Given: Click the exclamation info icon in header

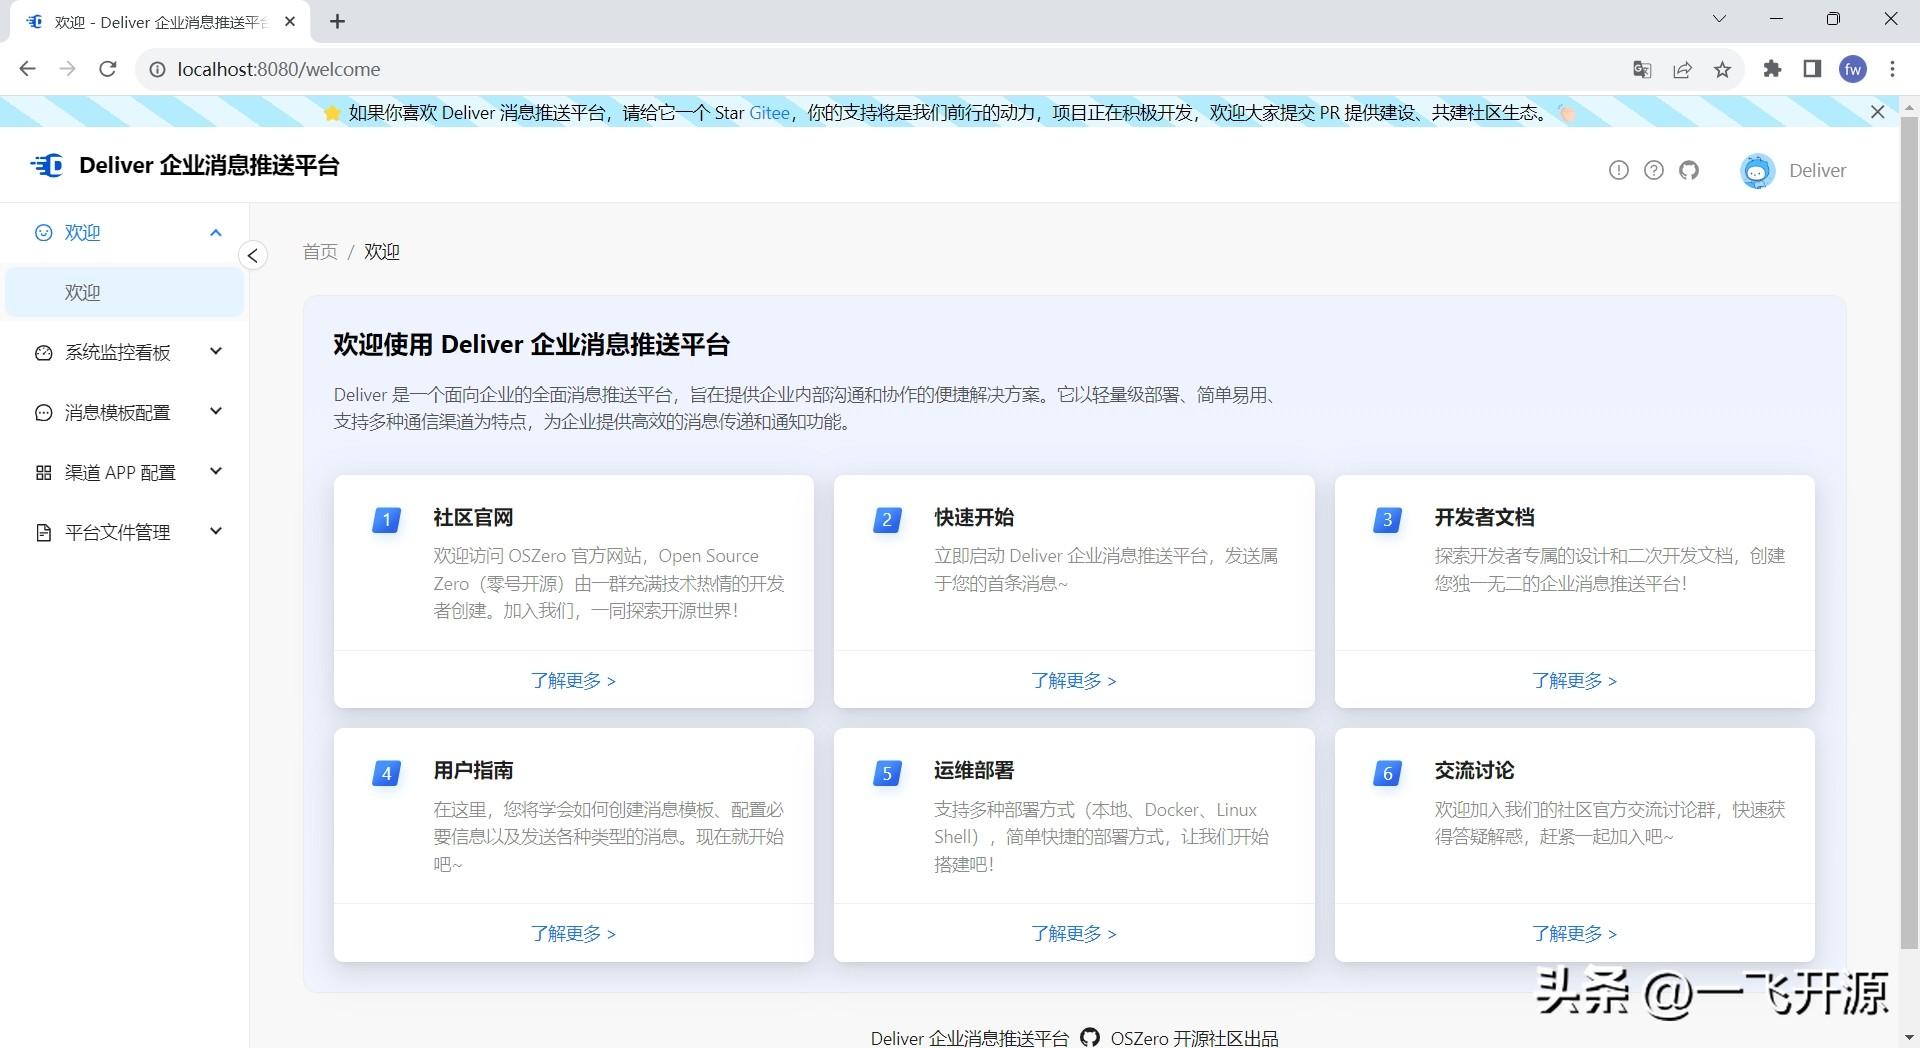Looking at the screenshot, I should (x=1619, y=170).
